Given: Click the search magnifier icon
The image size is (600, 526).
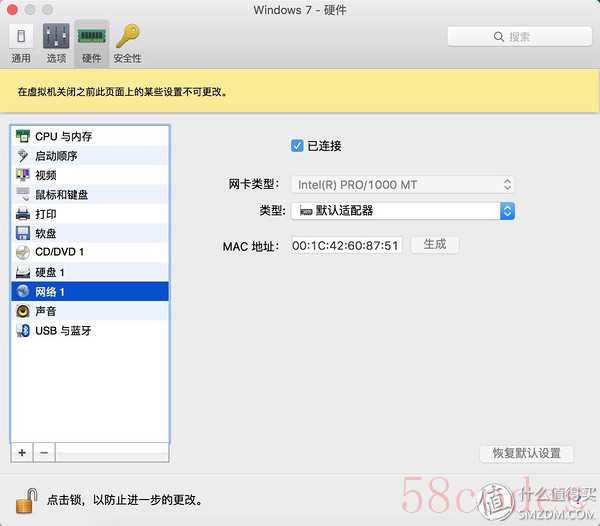Looking at the screenshot, I should (498, 37).
